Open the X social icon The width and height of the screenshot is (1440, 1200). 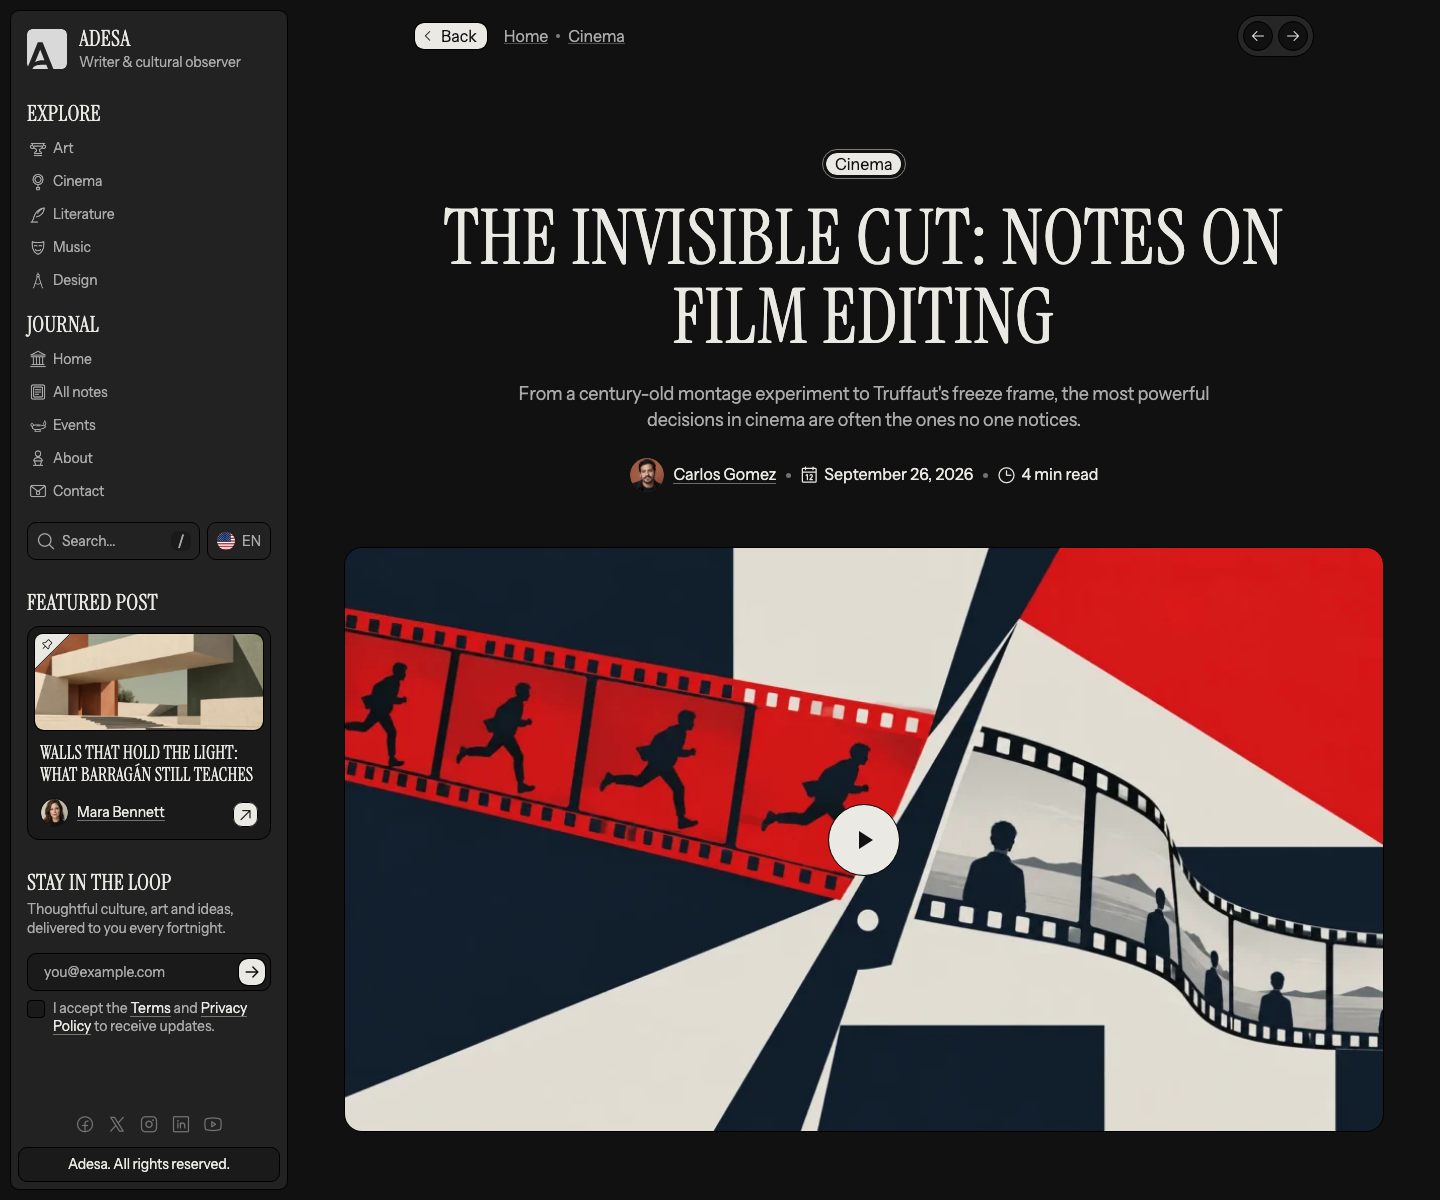pos(117,1124)
